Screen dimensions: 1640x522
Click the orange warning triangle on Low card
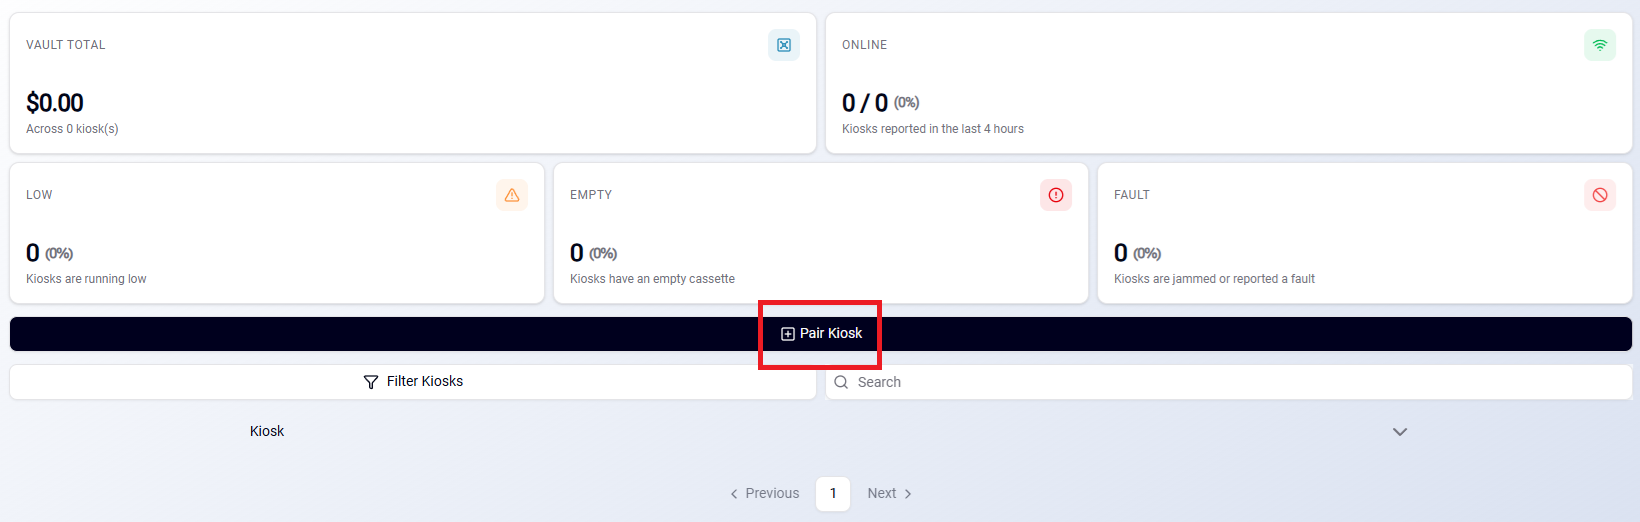click(x=512, y=195)
